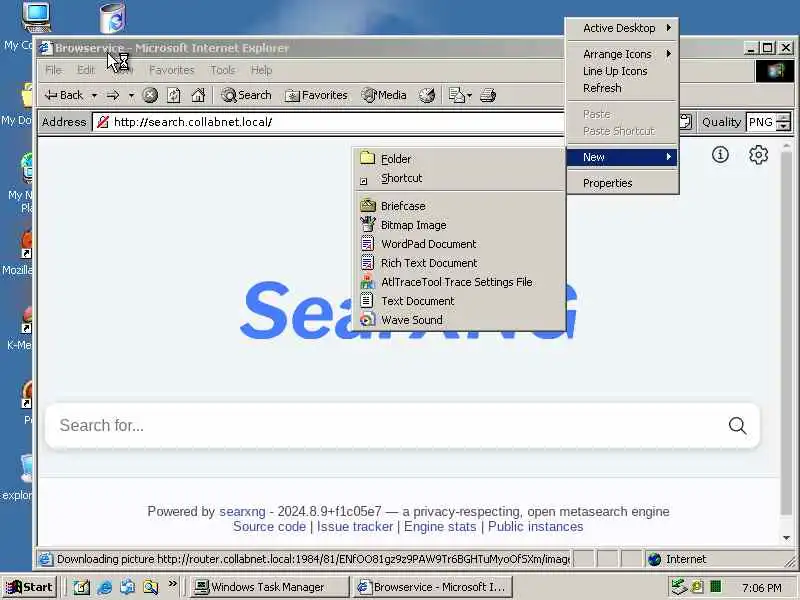Open SearXNG preferences gear icon
This screenshot has height=600, width=800.
click(758, 155)
